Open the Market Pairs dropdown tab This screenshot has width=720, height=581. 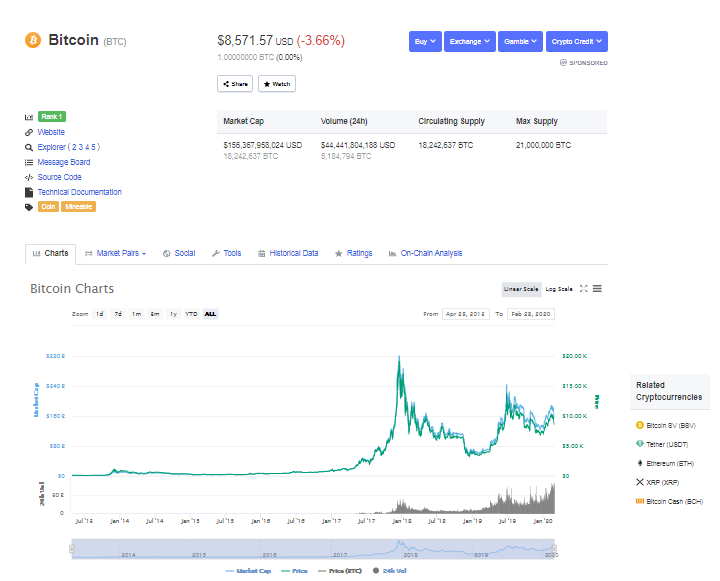115,254
